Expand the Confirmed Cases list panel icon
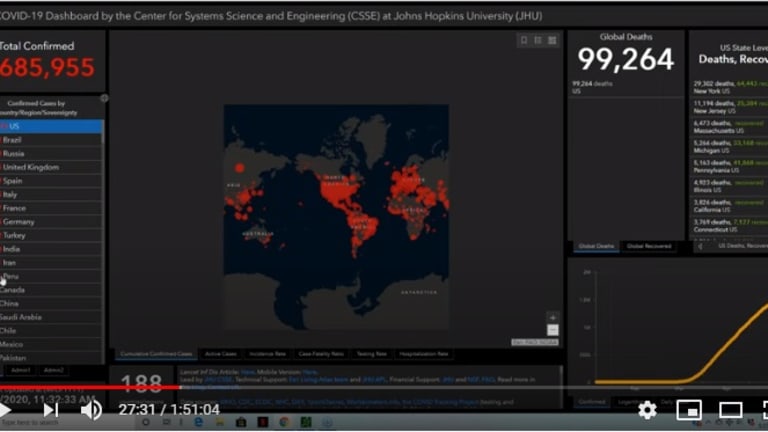The width and height of the screenshot is (768, 432). point(104,98)
